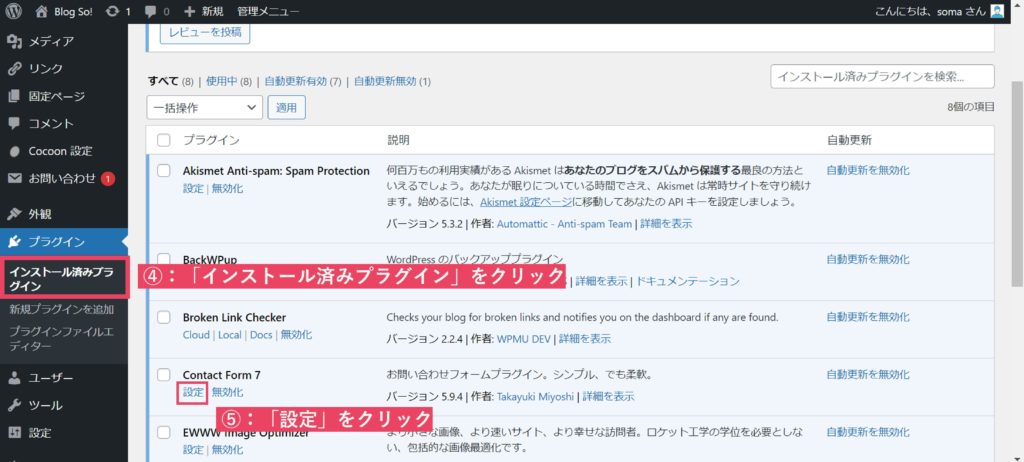Open the Blog So! site home icon
Image resolution: width=1024 pixels, height=462 pixels.
[x=41, y=12]
